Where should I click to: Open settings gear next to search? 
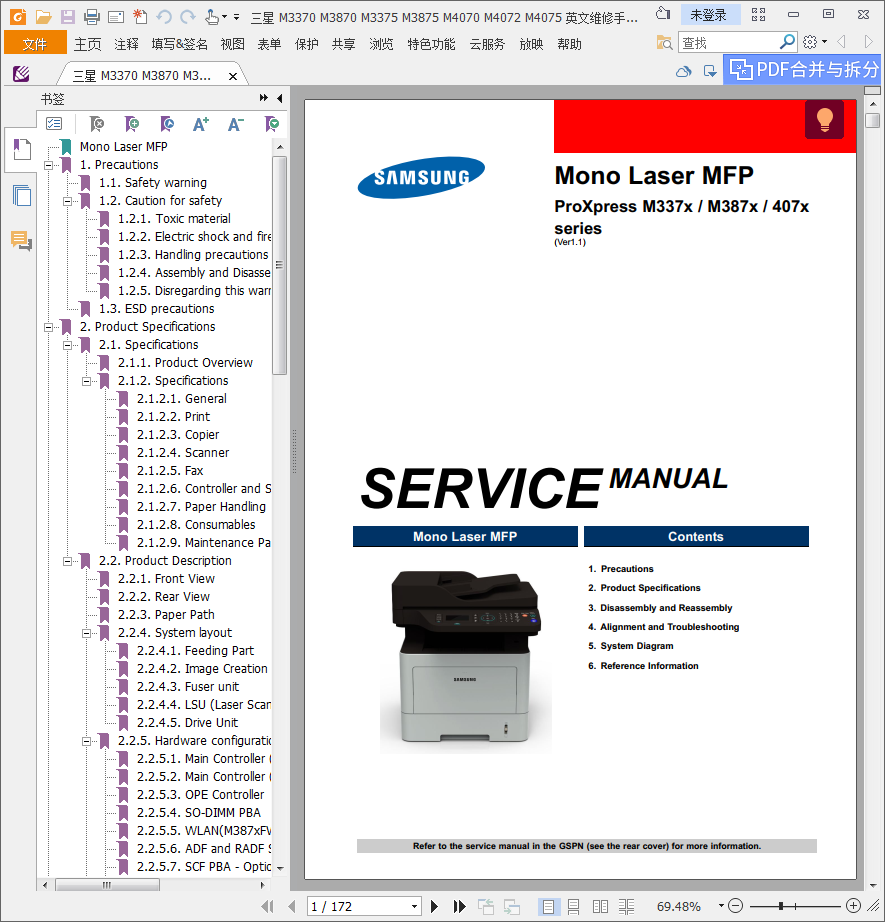point(810,42)
